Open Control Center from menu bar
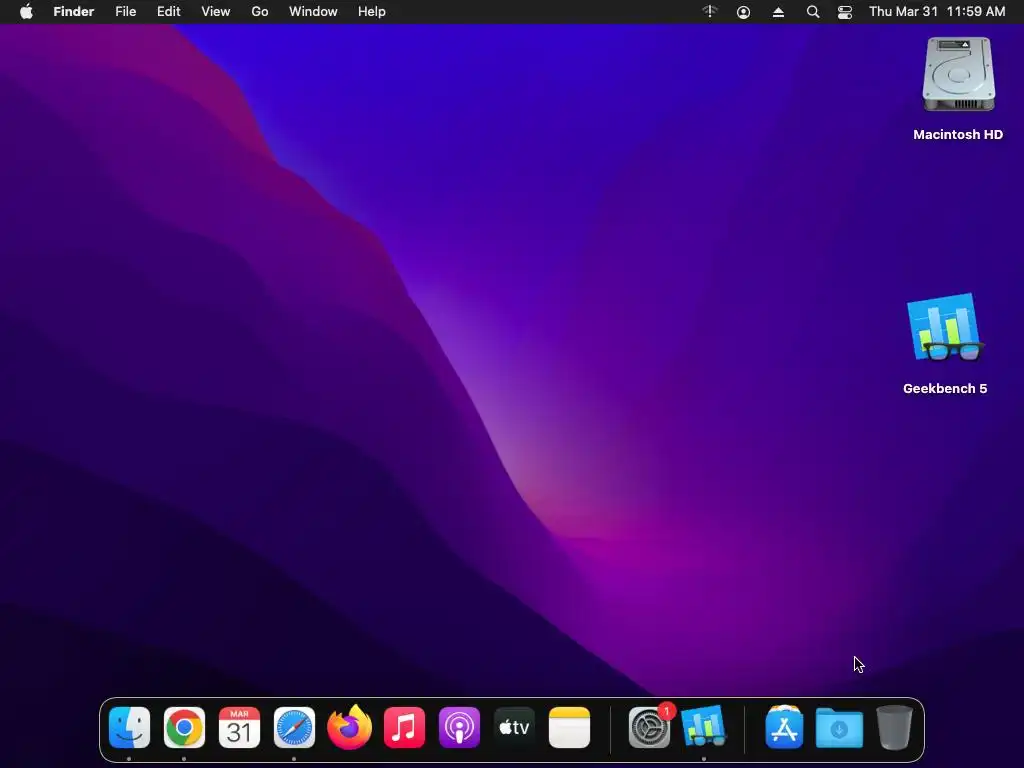The height and width of the screenshot is (768, 1024). [844, 12]
